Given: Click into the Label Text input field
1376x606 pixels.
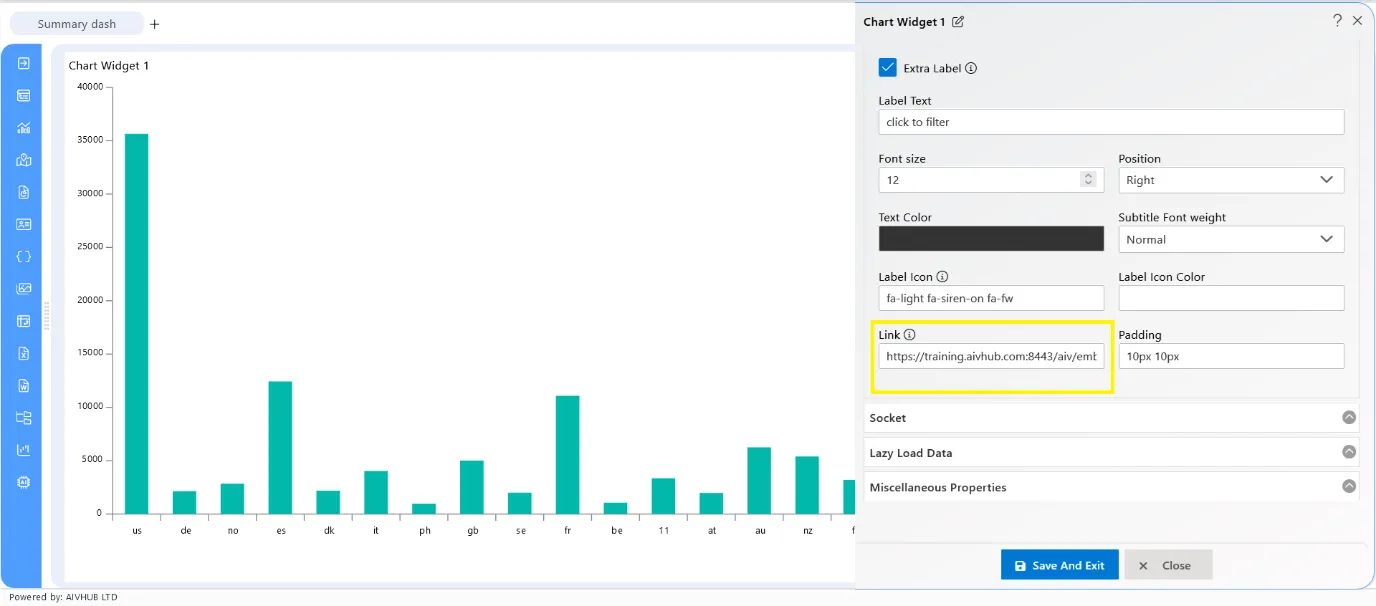Looking at the screenshot, I should coord(1110,122).
